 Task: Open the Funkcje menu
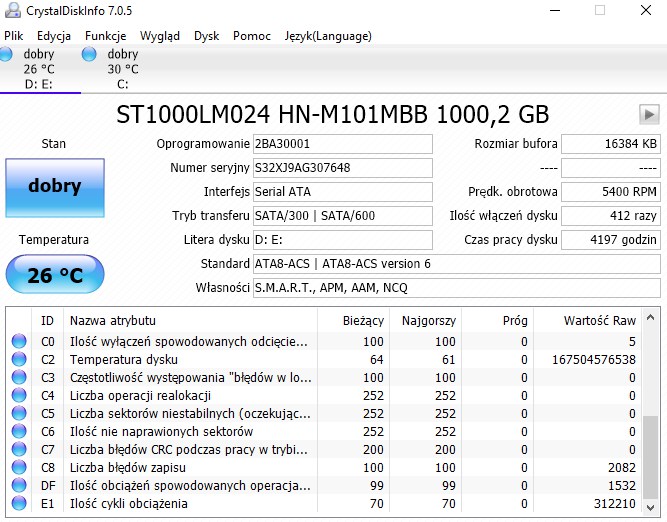105,36
